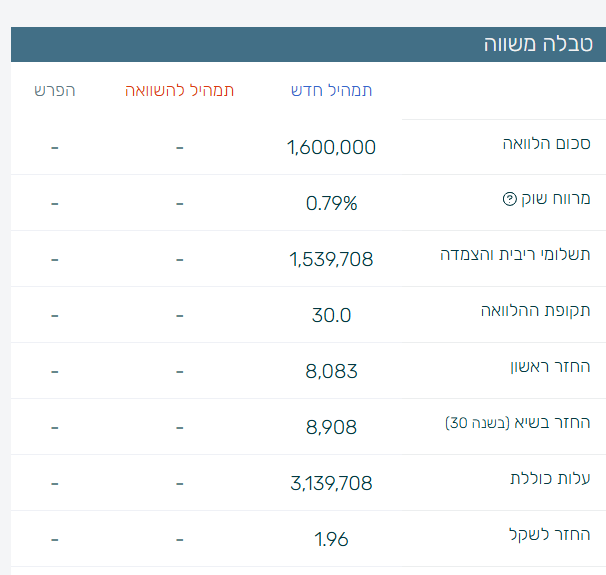606x575 pixels.
Task: Select the תמהיל להשוואה column header
Action: click(180, 90)
